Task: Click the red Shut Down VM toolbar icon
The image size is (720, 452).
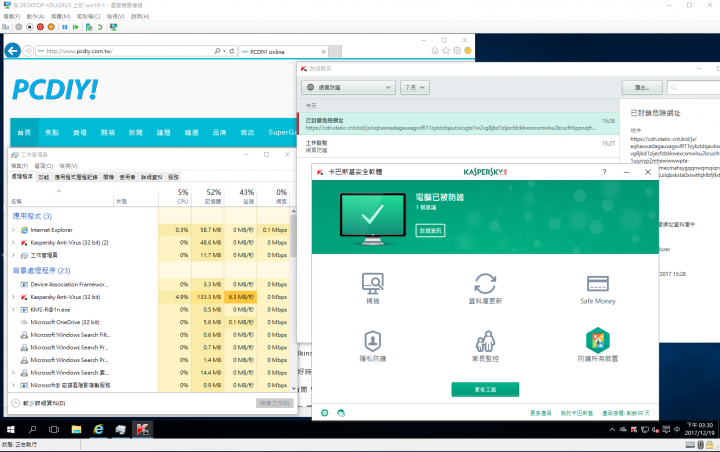Action: [40, 27]
